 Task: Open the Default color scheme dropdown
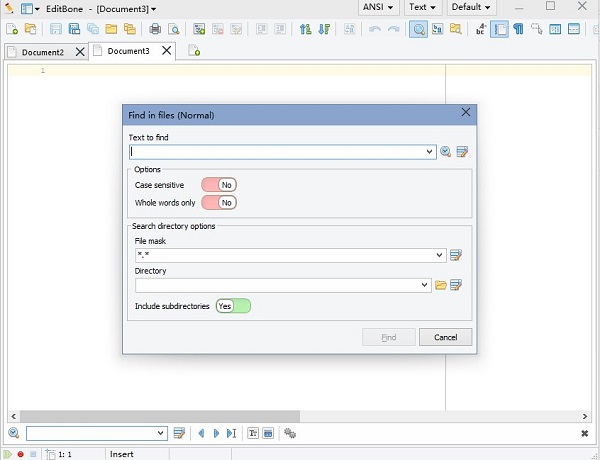pyautogui.click(x=471, y=7)
